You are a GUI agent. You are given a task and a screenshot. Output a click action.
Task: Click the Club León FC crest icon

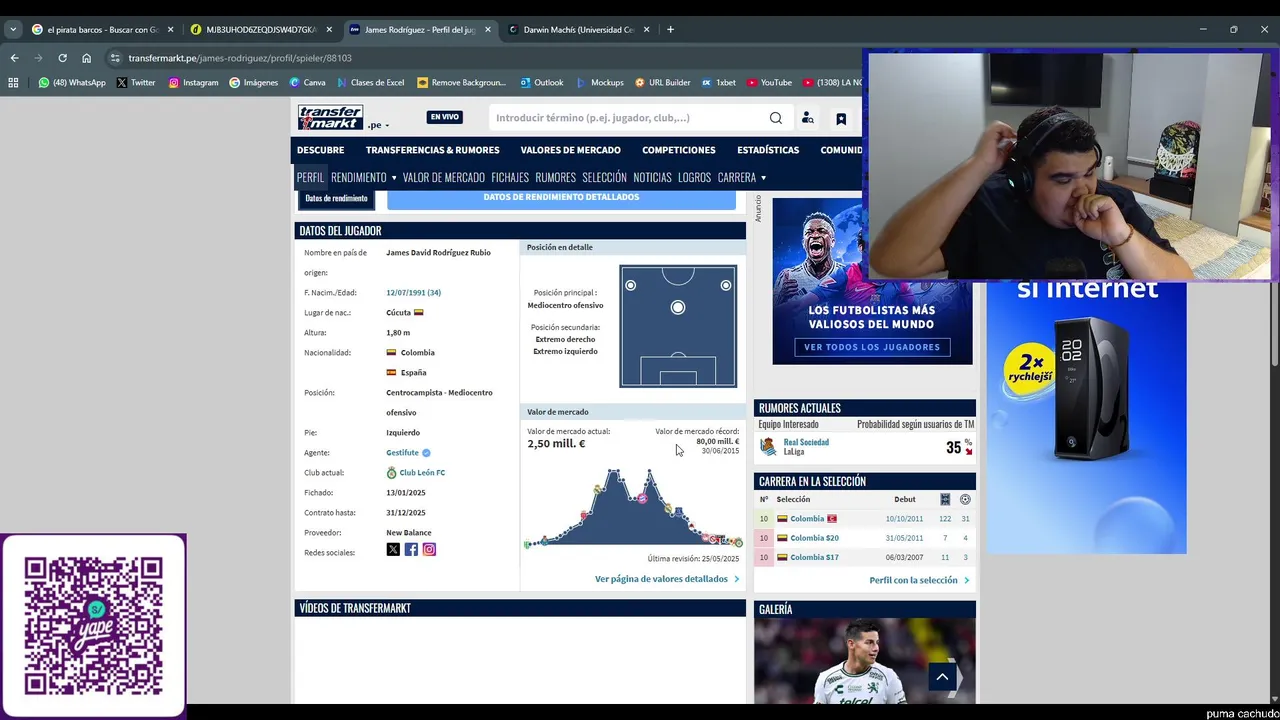pyautogui.click(x=391, y=472)
